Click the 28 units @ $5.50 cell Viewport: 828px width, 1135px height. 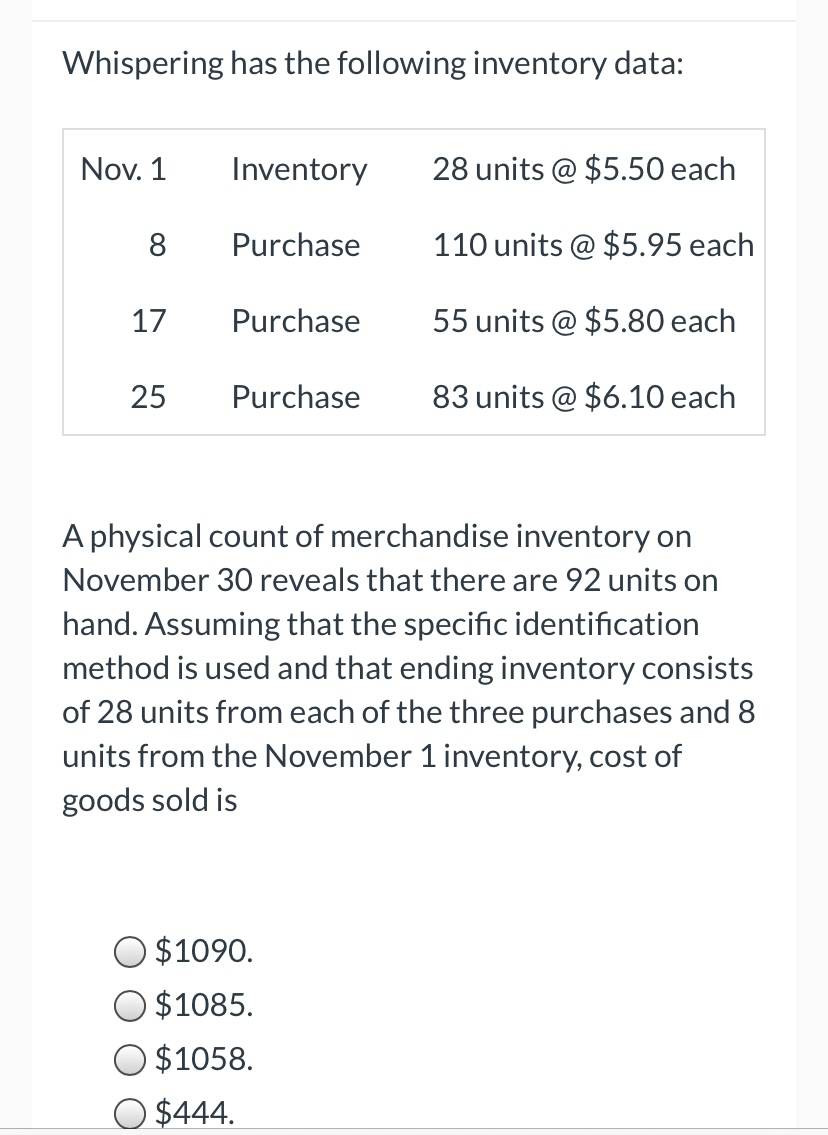(x=584, y=169)
